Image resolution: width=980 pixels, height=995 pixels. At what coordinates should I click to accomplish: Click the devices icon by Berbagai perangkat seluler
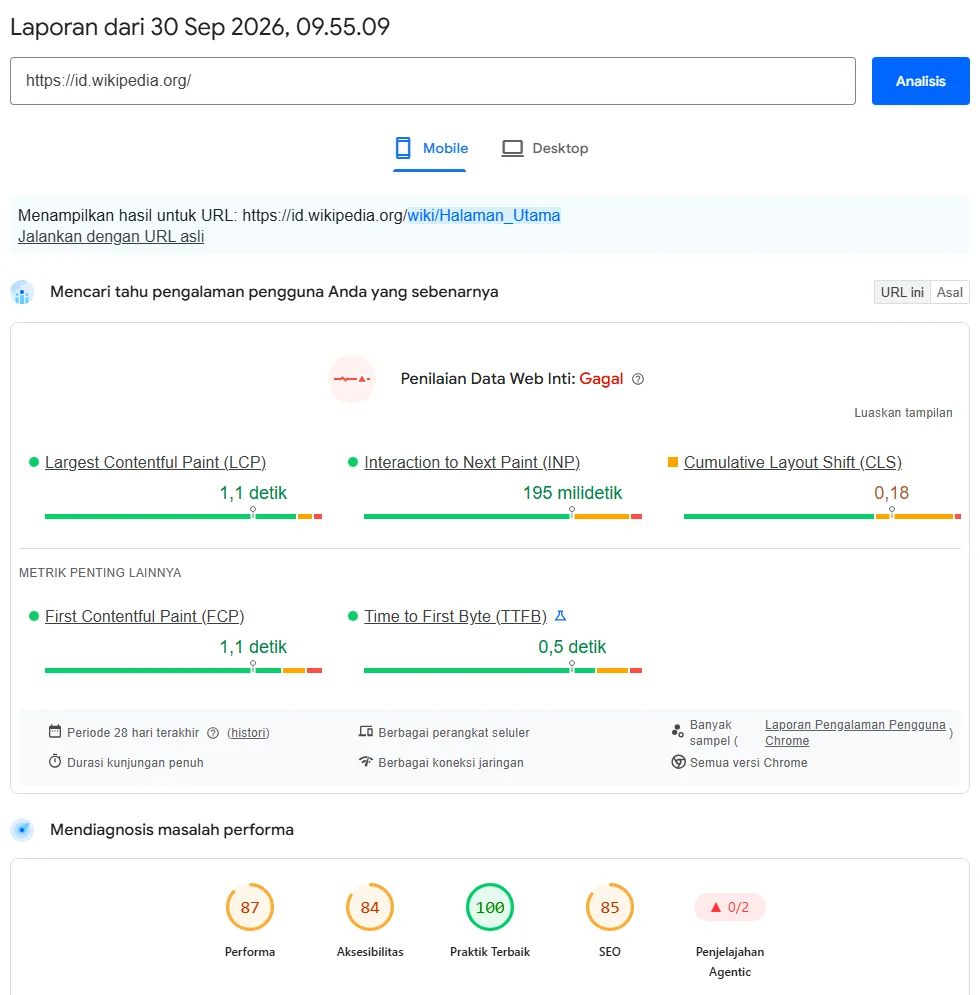tap(366, 732)
